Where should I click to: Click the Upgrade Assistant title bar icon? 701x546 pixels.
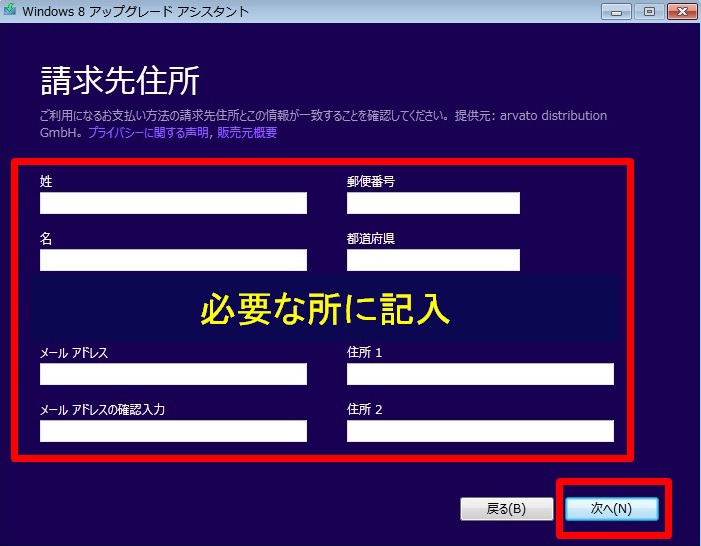pyautogui.click(x=10, y=10)
